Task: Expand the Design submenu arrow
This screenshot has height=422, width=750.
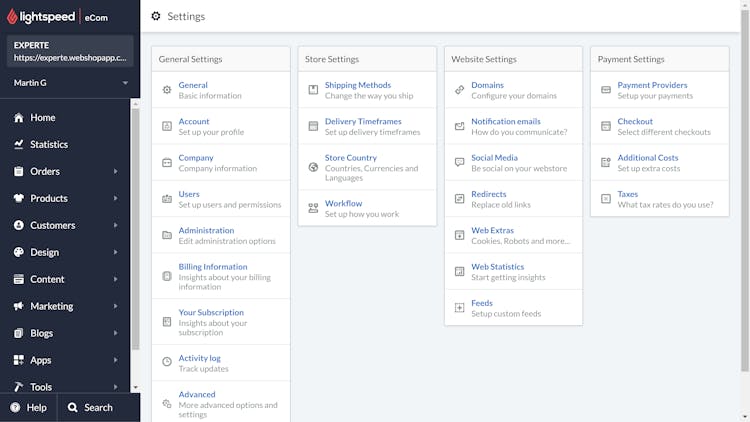Action: (115, 252)
